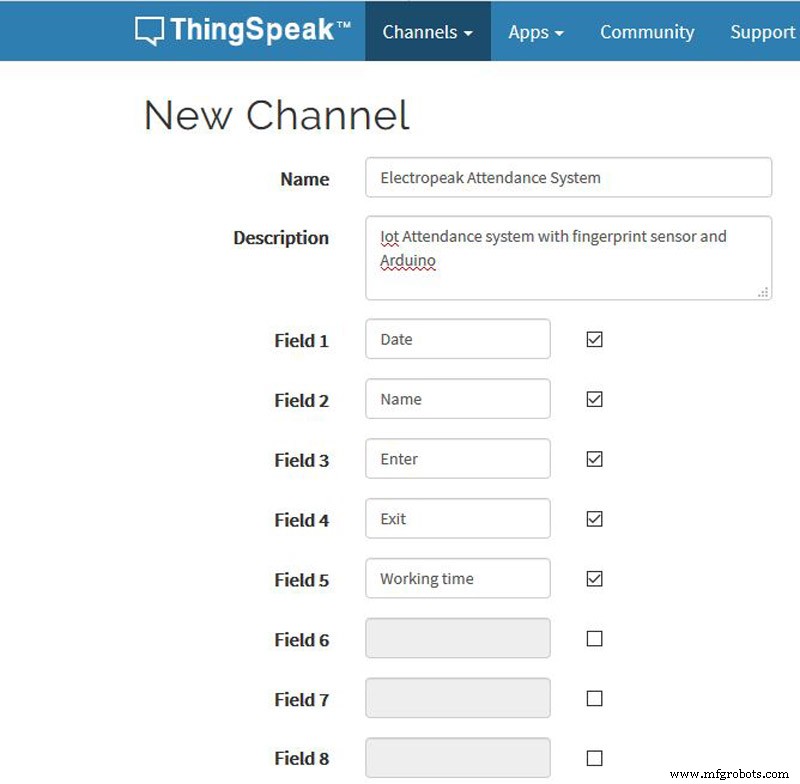Viewport: 800px width, 784px height.
Task: Open the Channels dropdown menu
Action: tap(427, 32)
